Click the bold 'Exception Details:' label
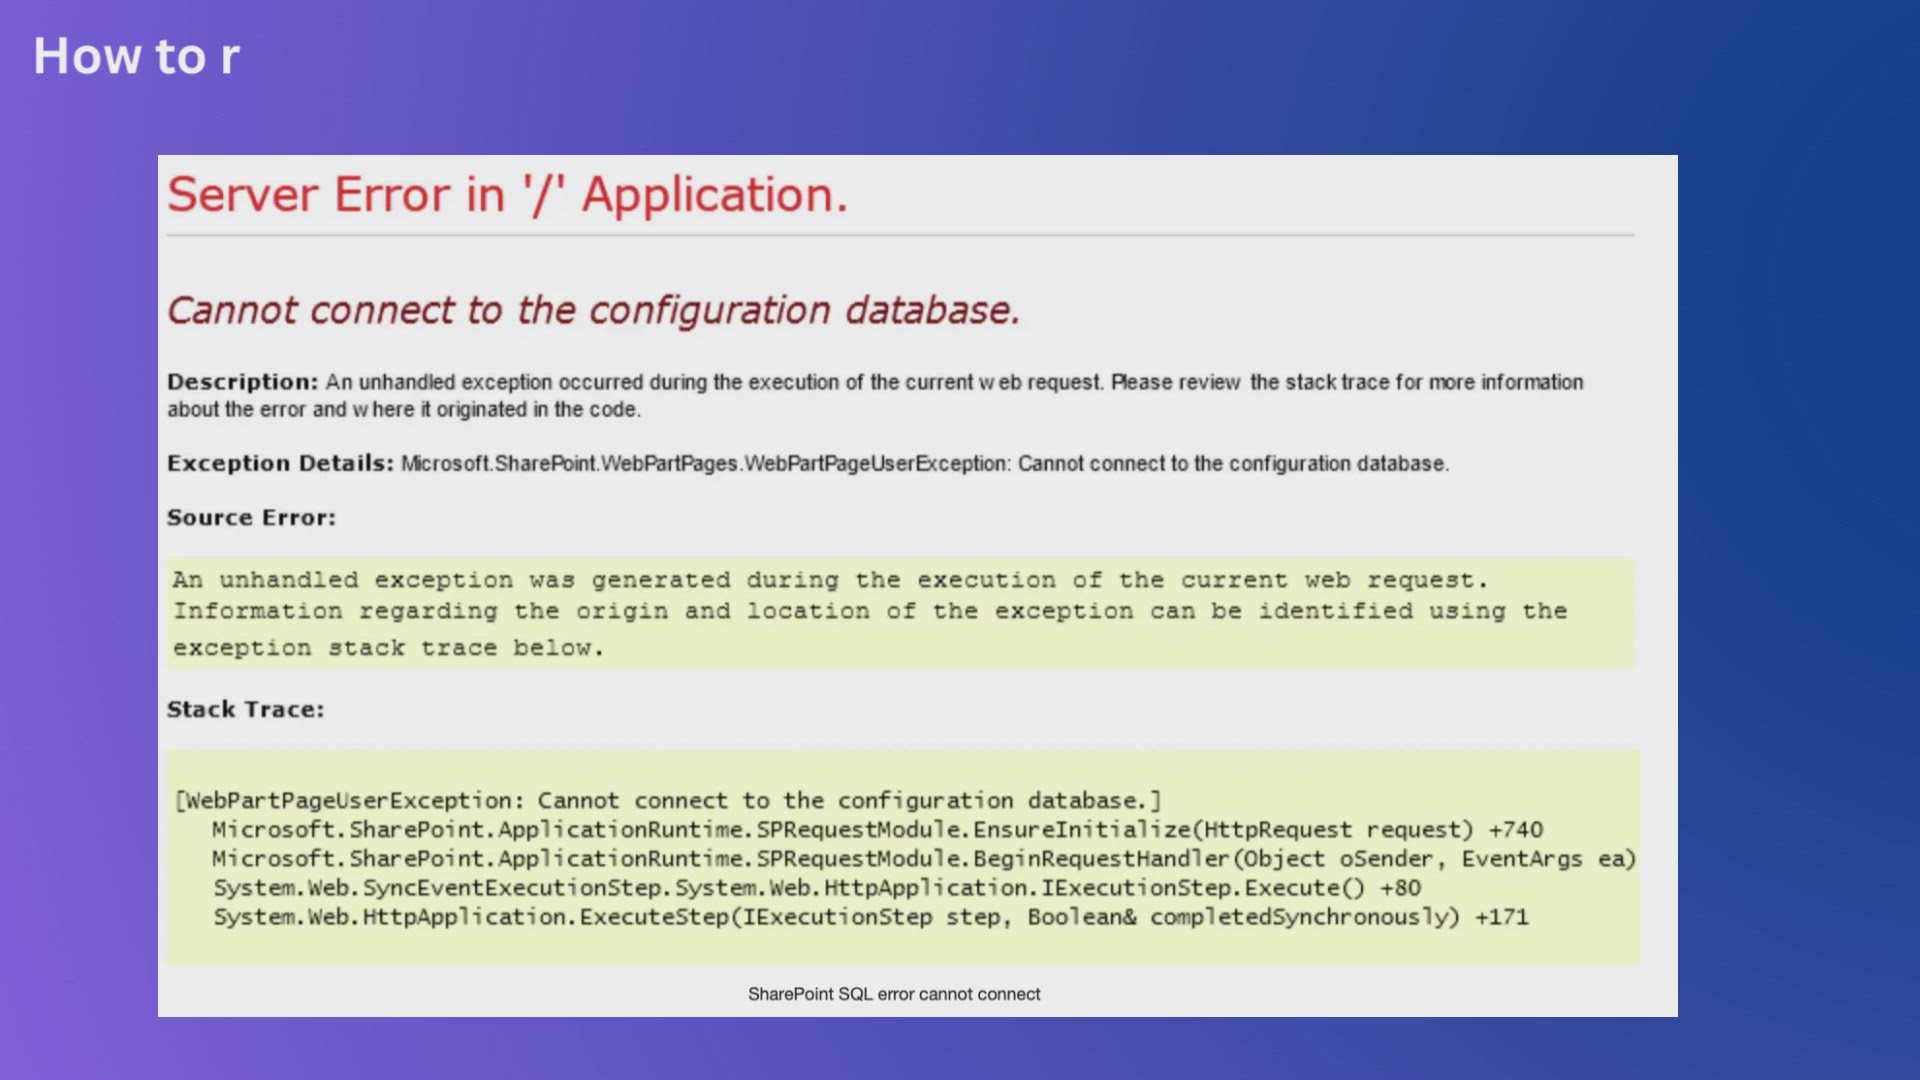The width and height of the screenshot is (1920, 1080). 280,463
